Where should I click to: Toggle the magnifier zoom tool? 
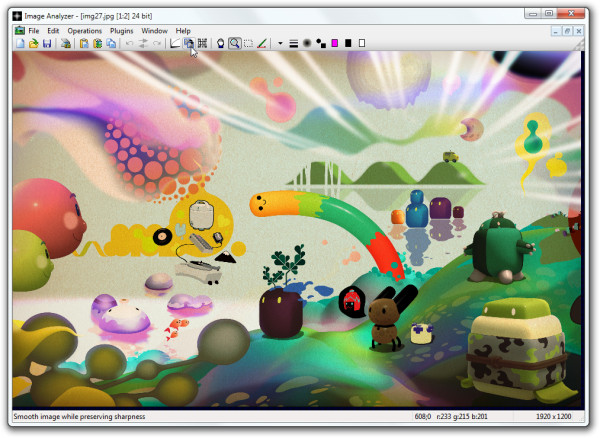[x=235, y=44]
